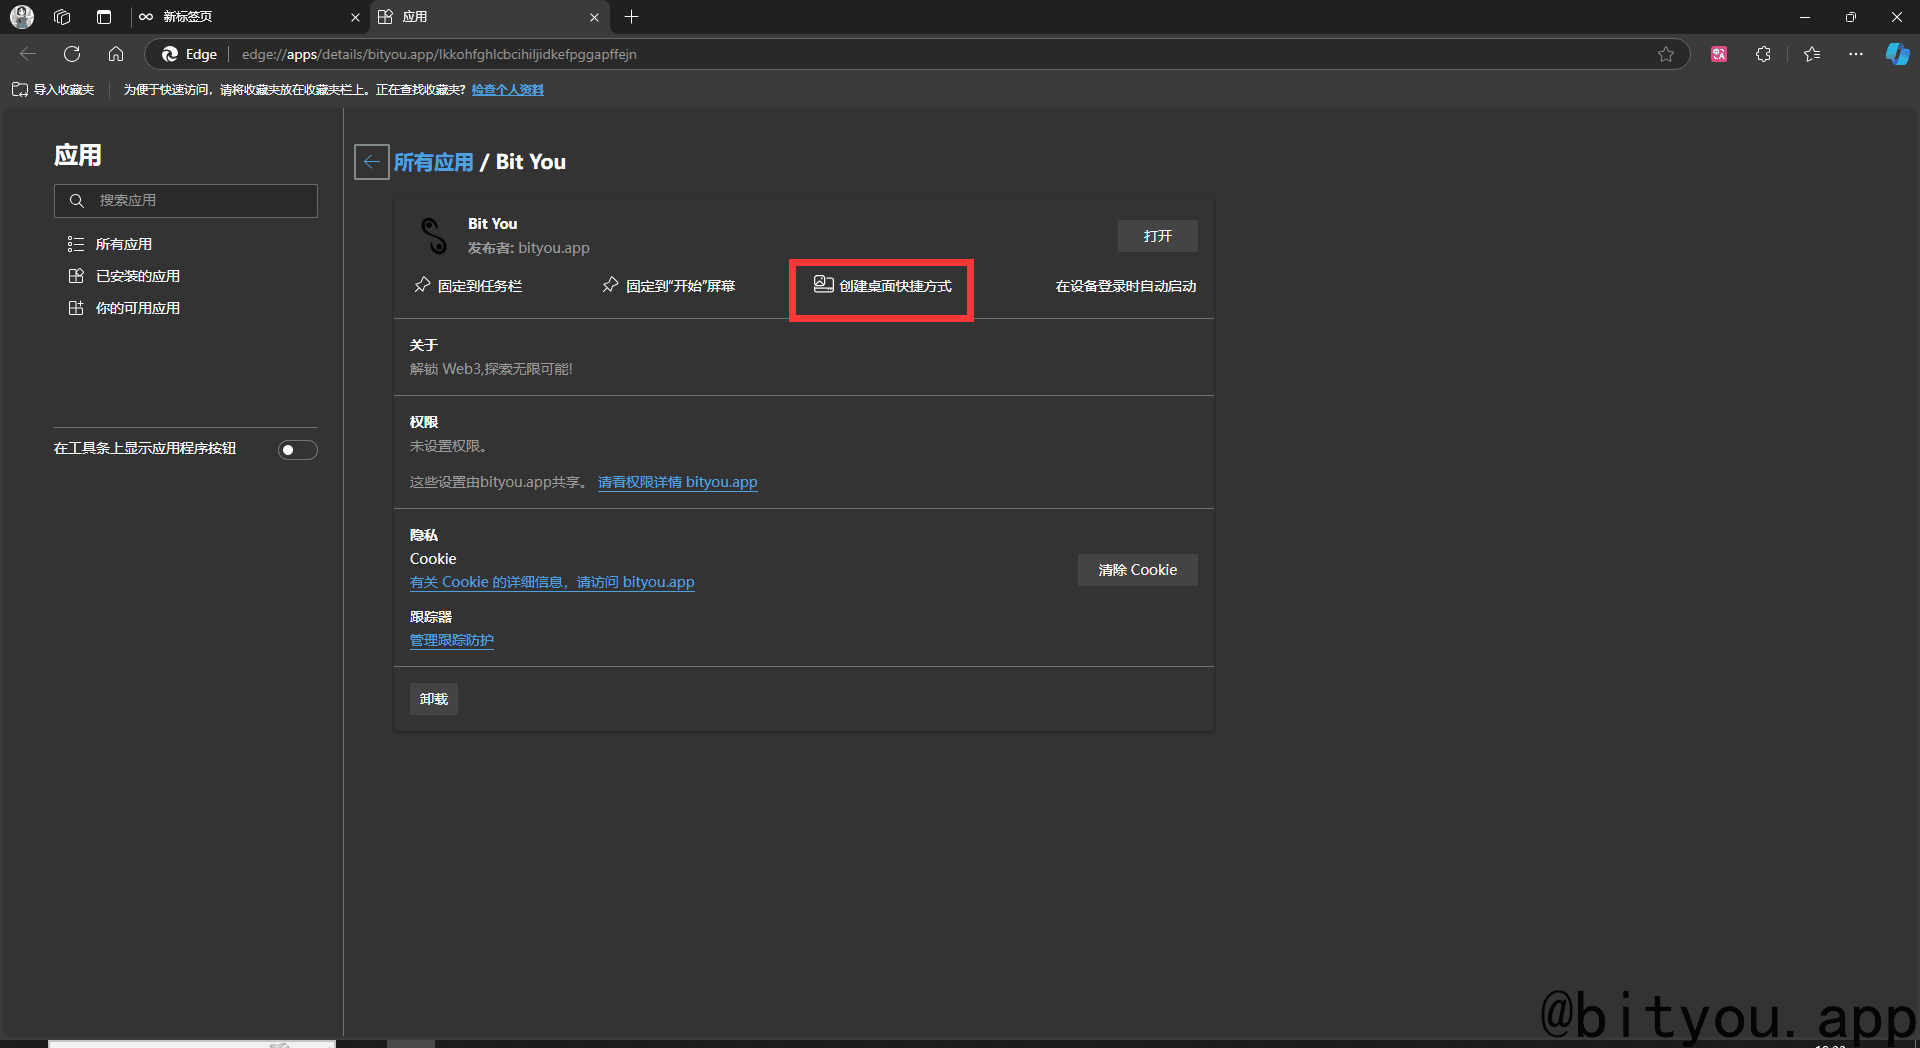Close the 应用 tab
This screenshot has width=1920, height=1048.
(594, 17)
